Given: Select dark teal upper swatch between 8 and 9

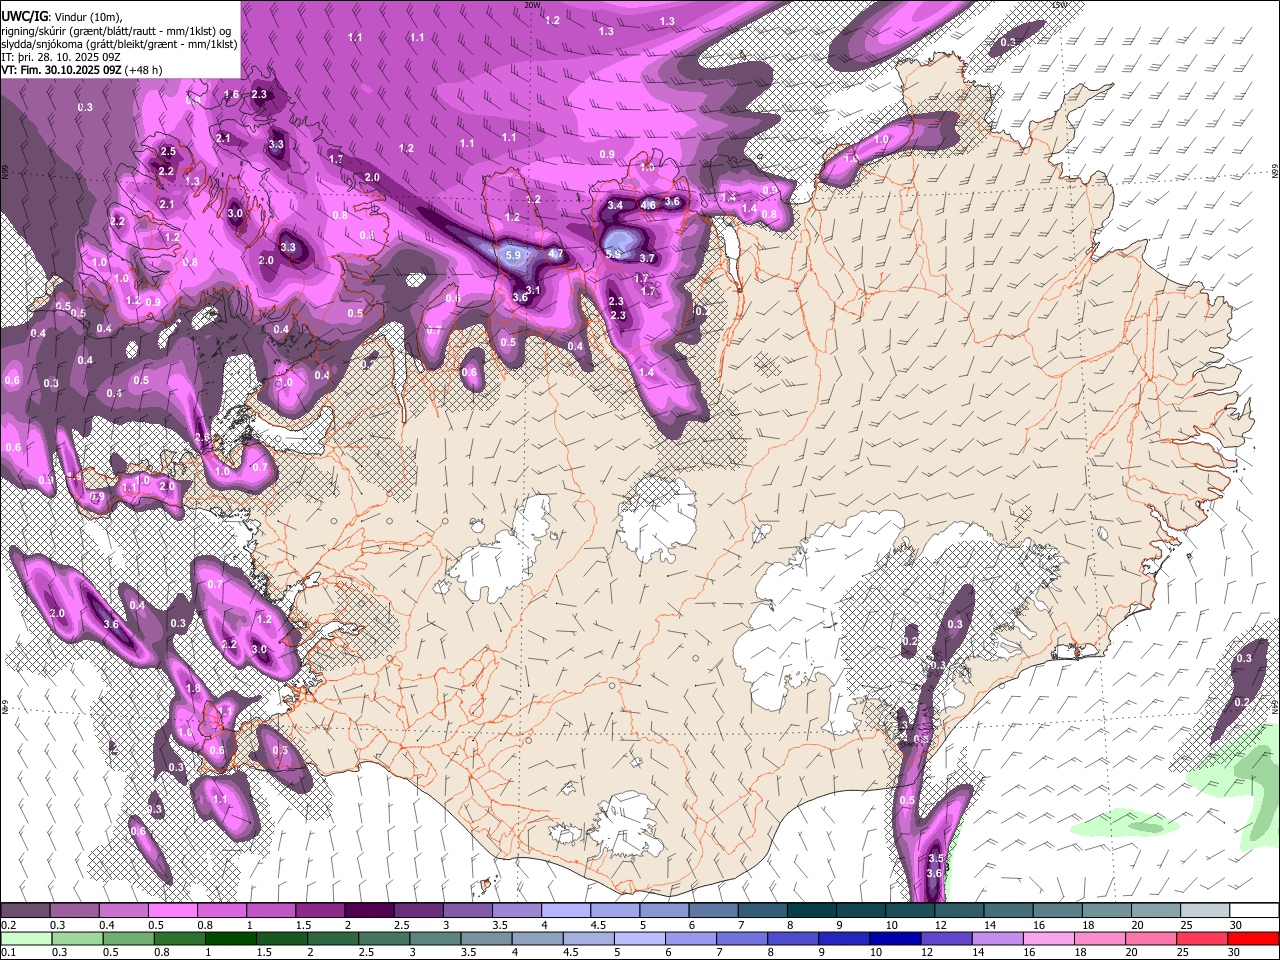Looking at the screenshot, I should coord(812,911).
